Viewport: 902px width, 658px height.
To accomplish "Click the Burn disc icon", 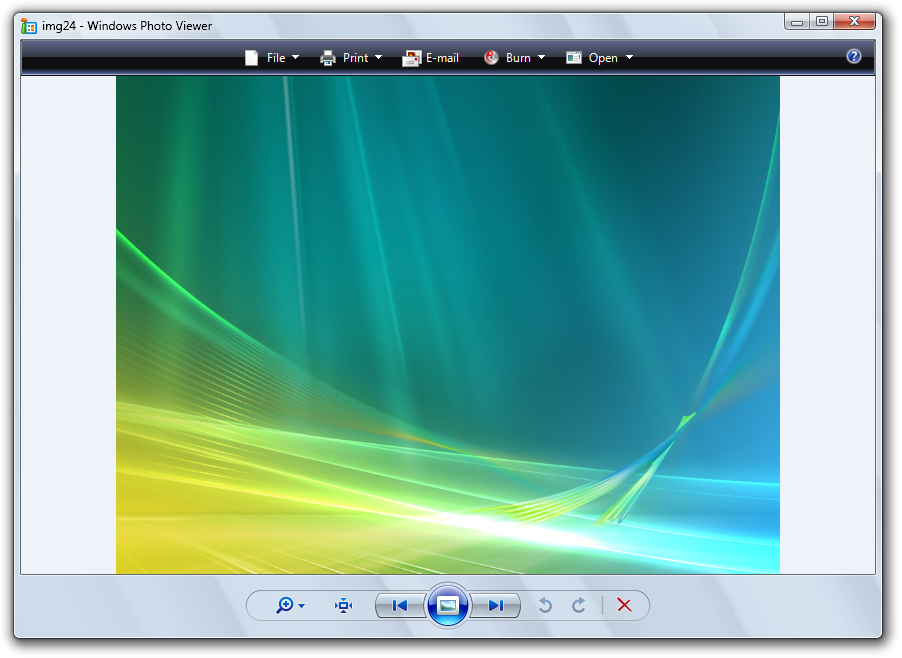I will [491, 58].
